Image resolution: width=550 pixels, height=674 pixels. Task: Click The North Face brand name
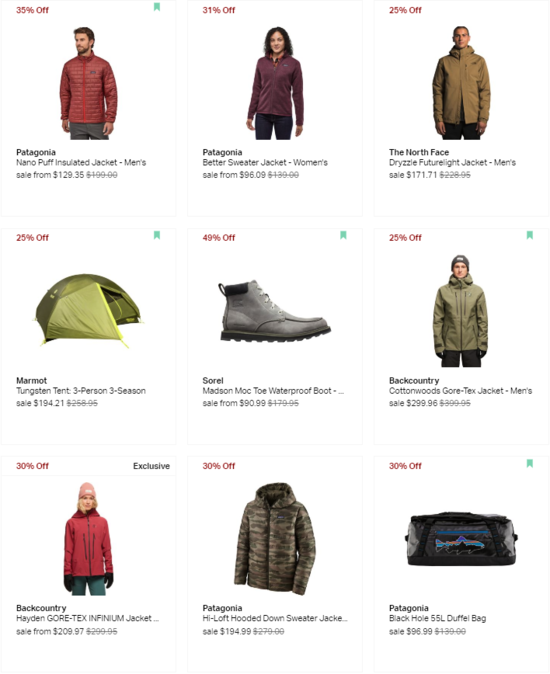point(419,152)
